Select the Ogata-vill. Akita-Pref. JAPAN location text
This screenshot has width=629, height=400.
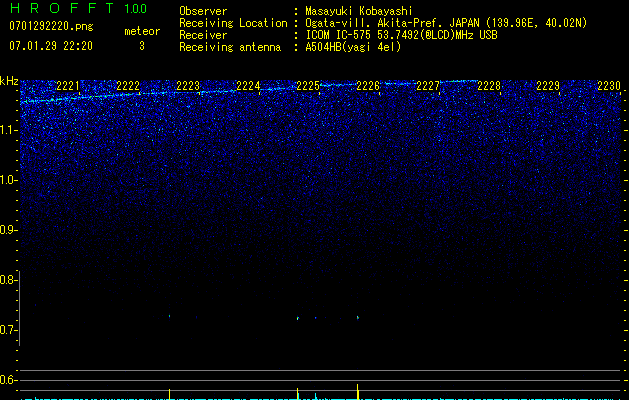pos(446,23)
